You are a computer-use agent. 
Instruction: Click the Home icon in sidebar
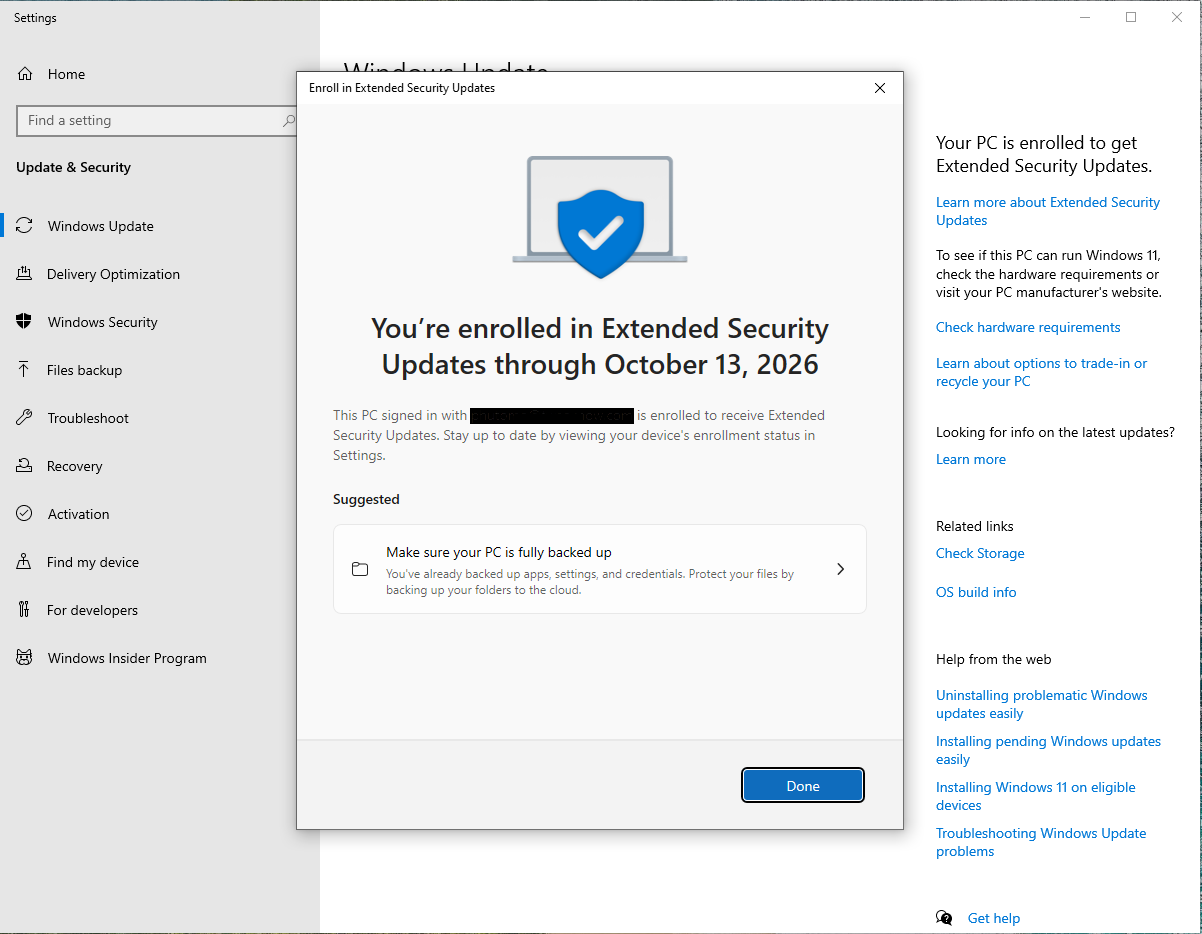click(25, 74)
